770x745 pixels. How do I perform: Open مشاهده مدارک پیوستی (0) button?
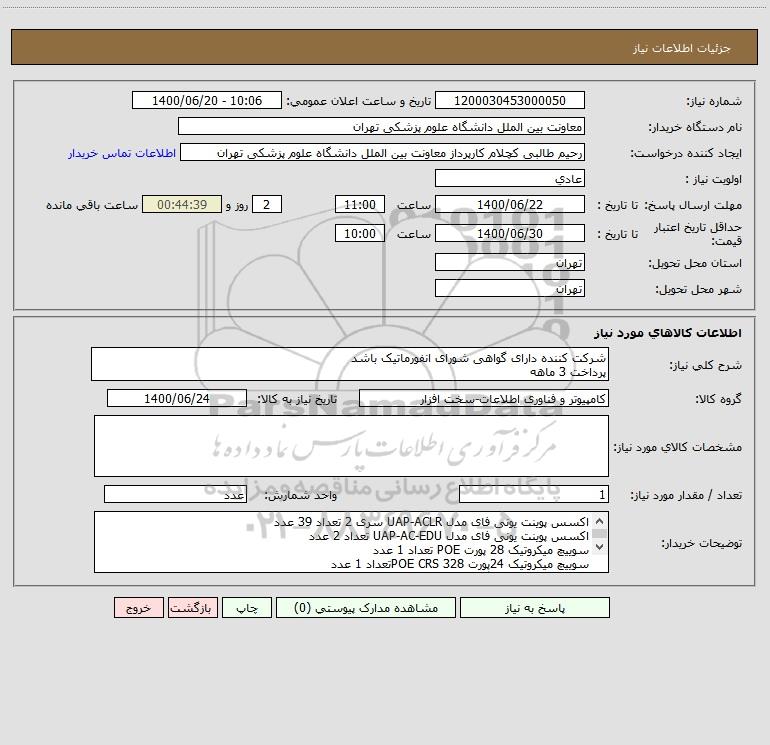pos(366,608)
